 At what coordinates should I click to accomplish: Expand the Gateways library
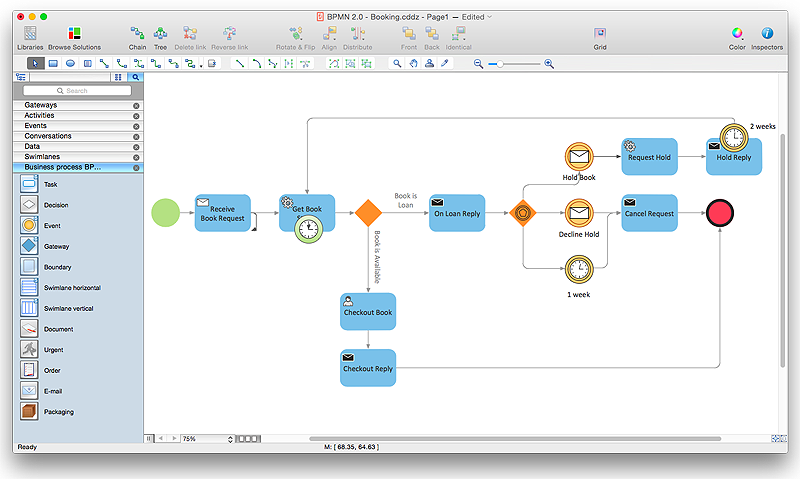click(41, 105)
